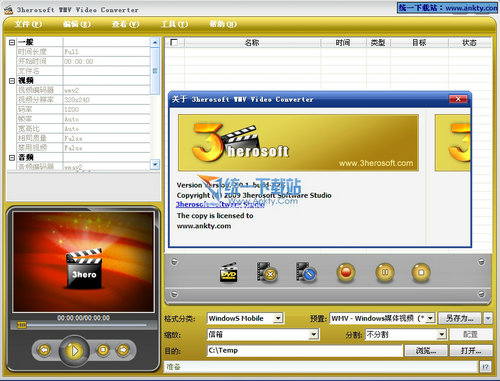Open the 文件(F) menu
The width and height of the screenshot is (500, 381).
point(28,24)
